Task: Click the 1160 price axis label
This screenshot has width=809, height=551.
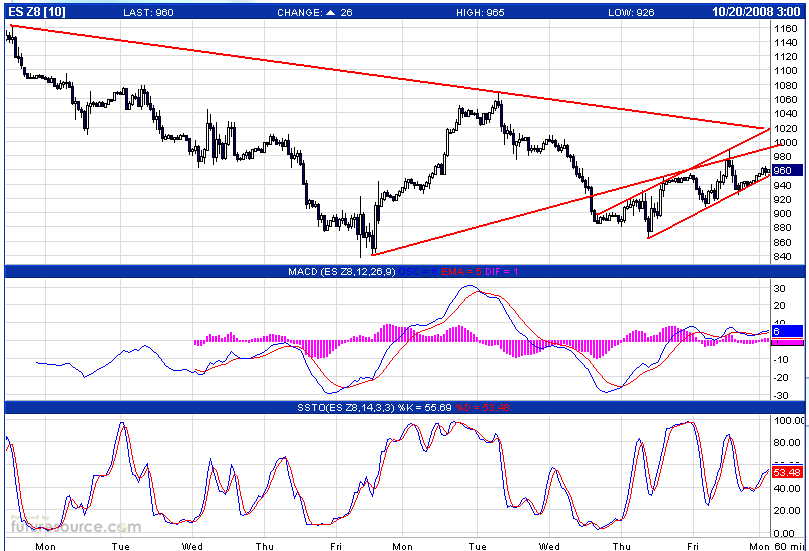Action: coord(785,29)
